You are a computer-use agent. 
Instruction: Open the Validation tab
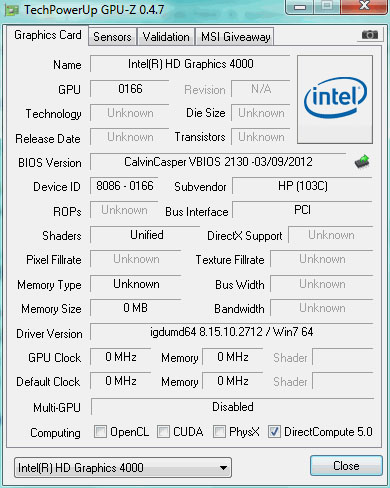pos(166,37)
